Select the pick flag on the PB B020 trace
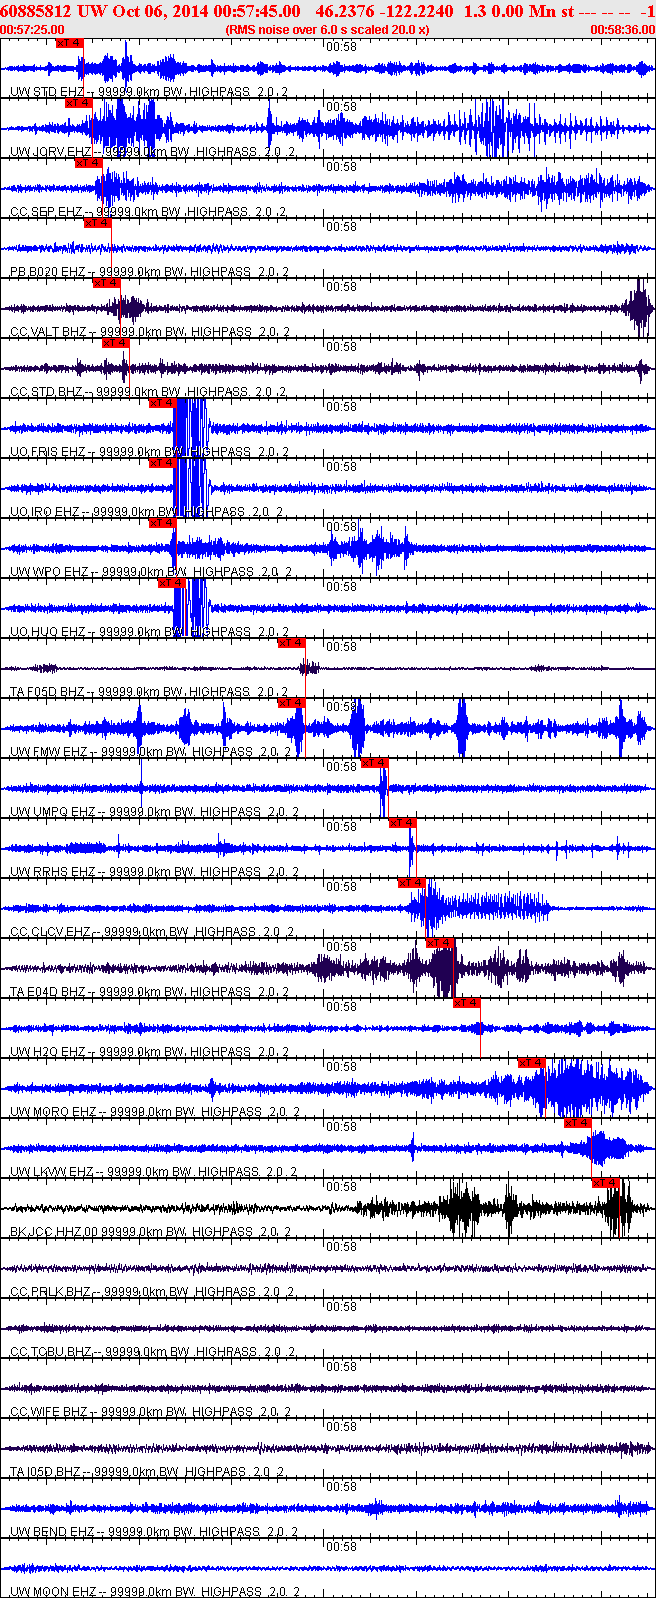The image size is (656, 1598). [x=97, y=223]
